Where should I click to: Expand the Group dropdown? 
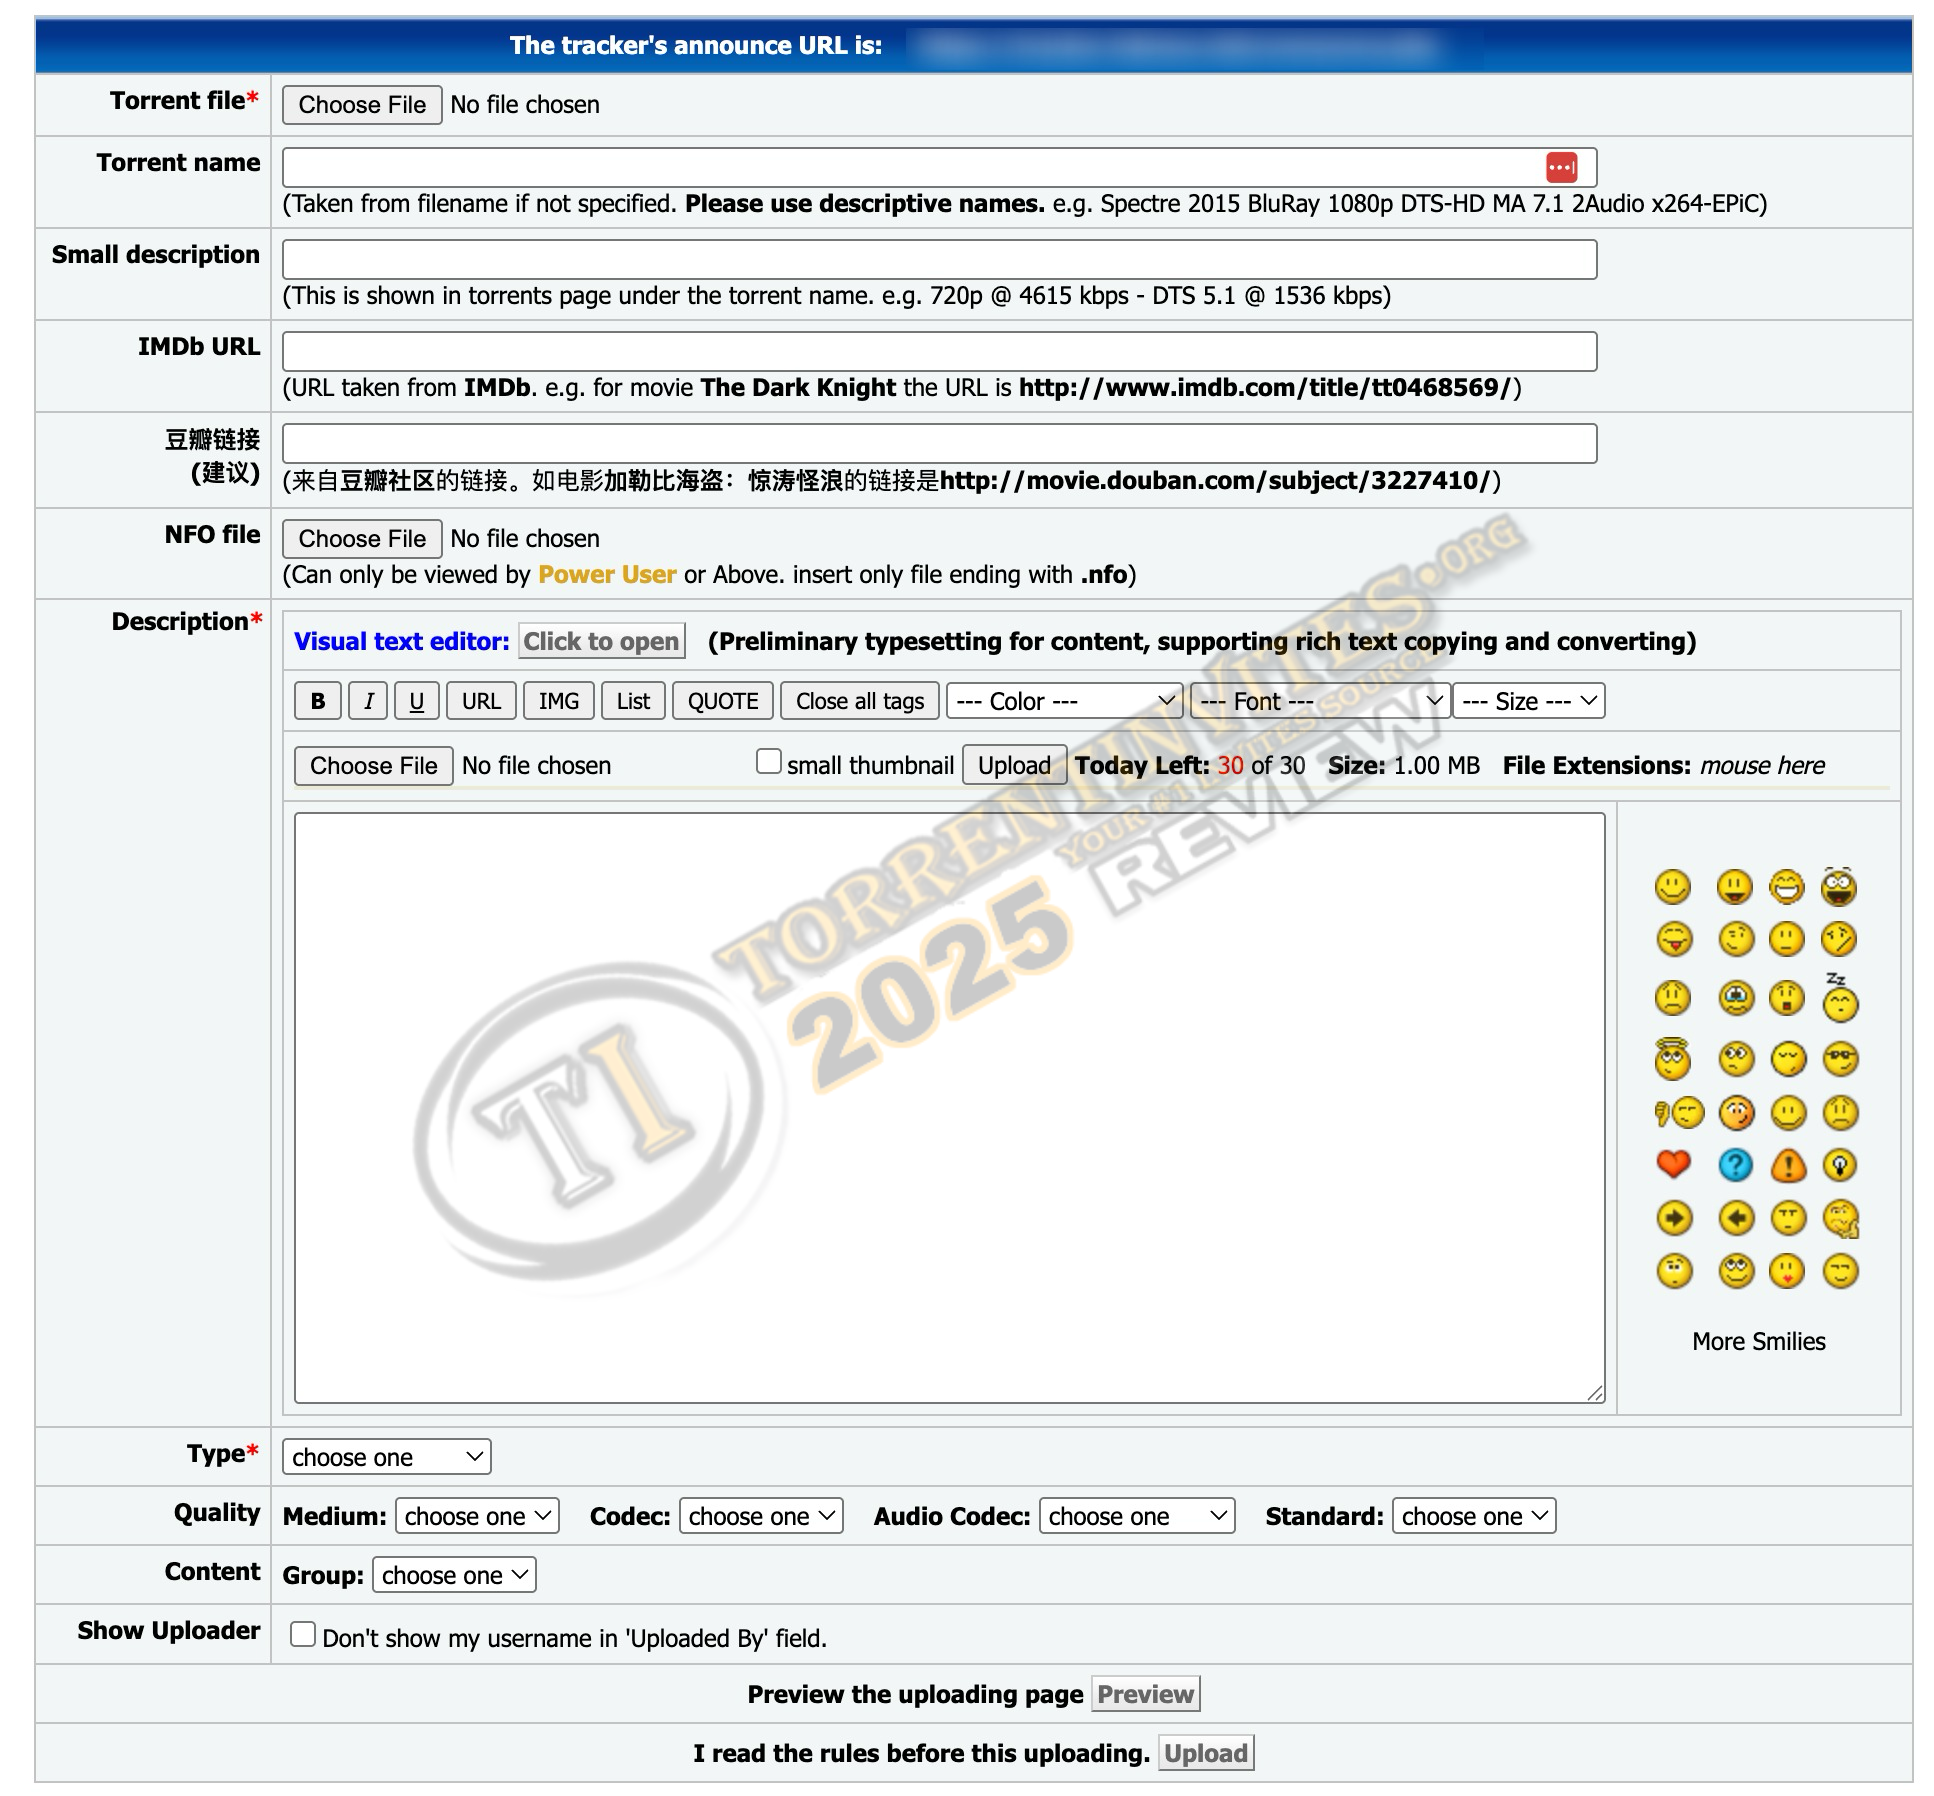(x=454, y=1575)
